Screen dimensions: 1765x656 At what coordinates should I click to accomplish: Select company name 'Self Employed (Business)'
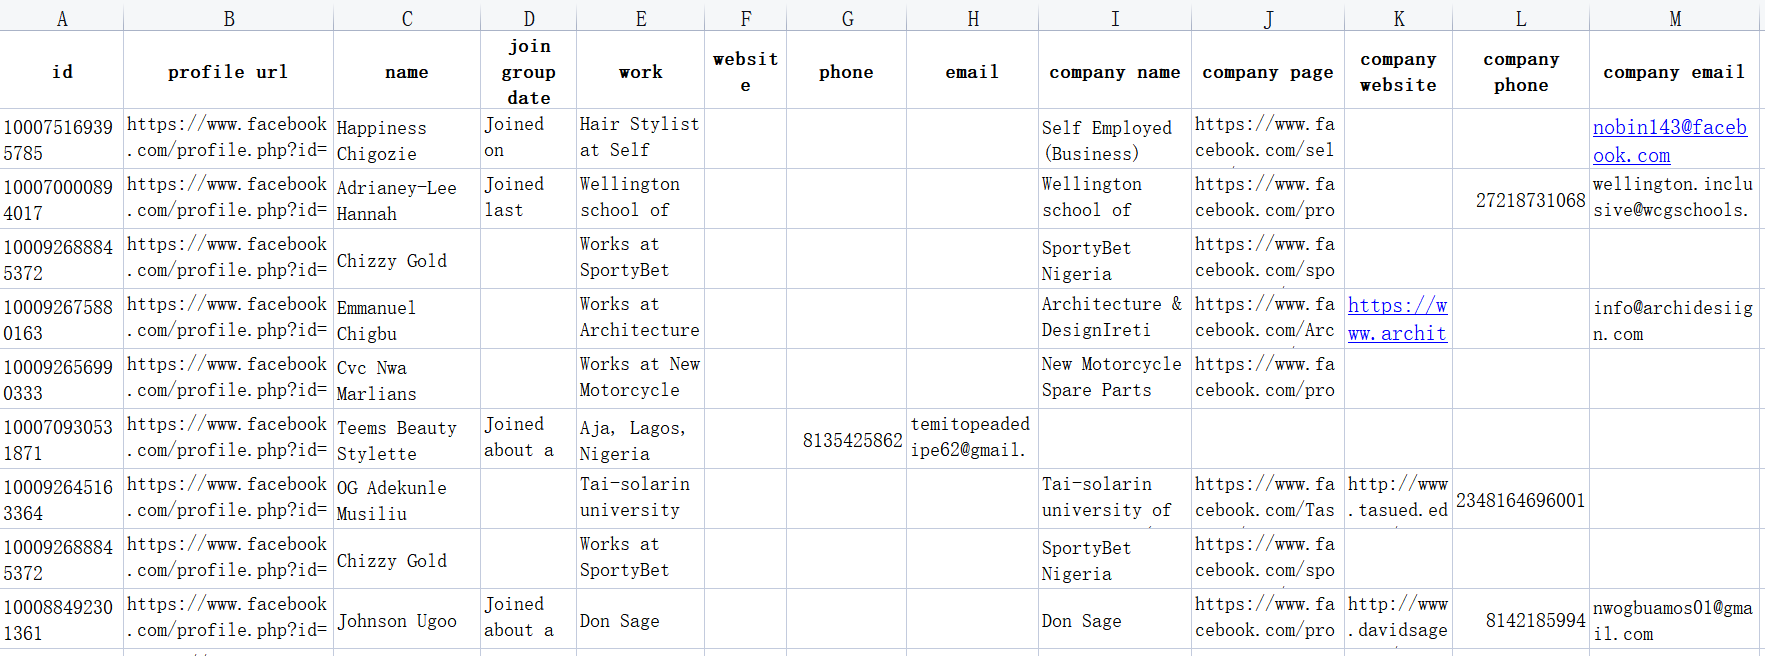[x=1115, y=139]
